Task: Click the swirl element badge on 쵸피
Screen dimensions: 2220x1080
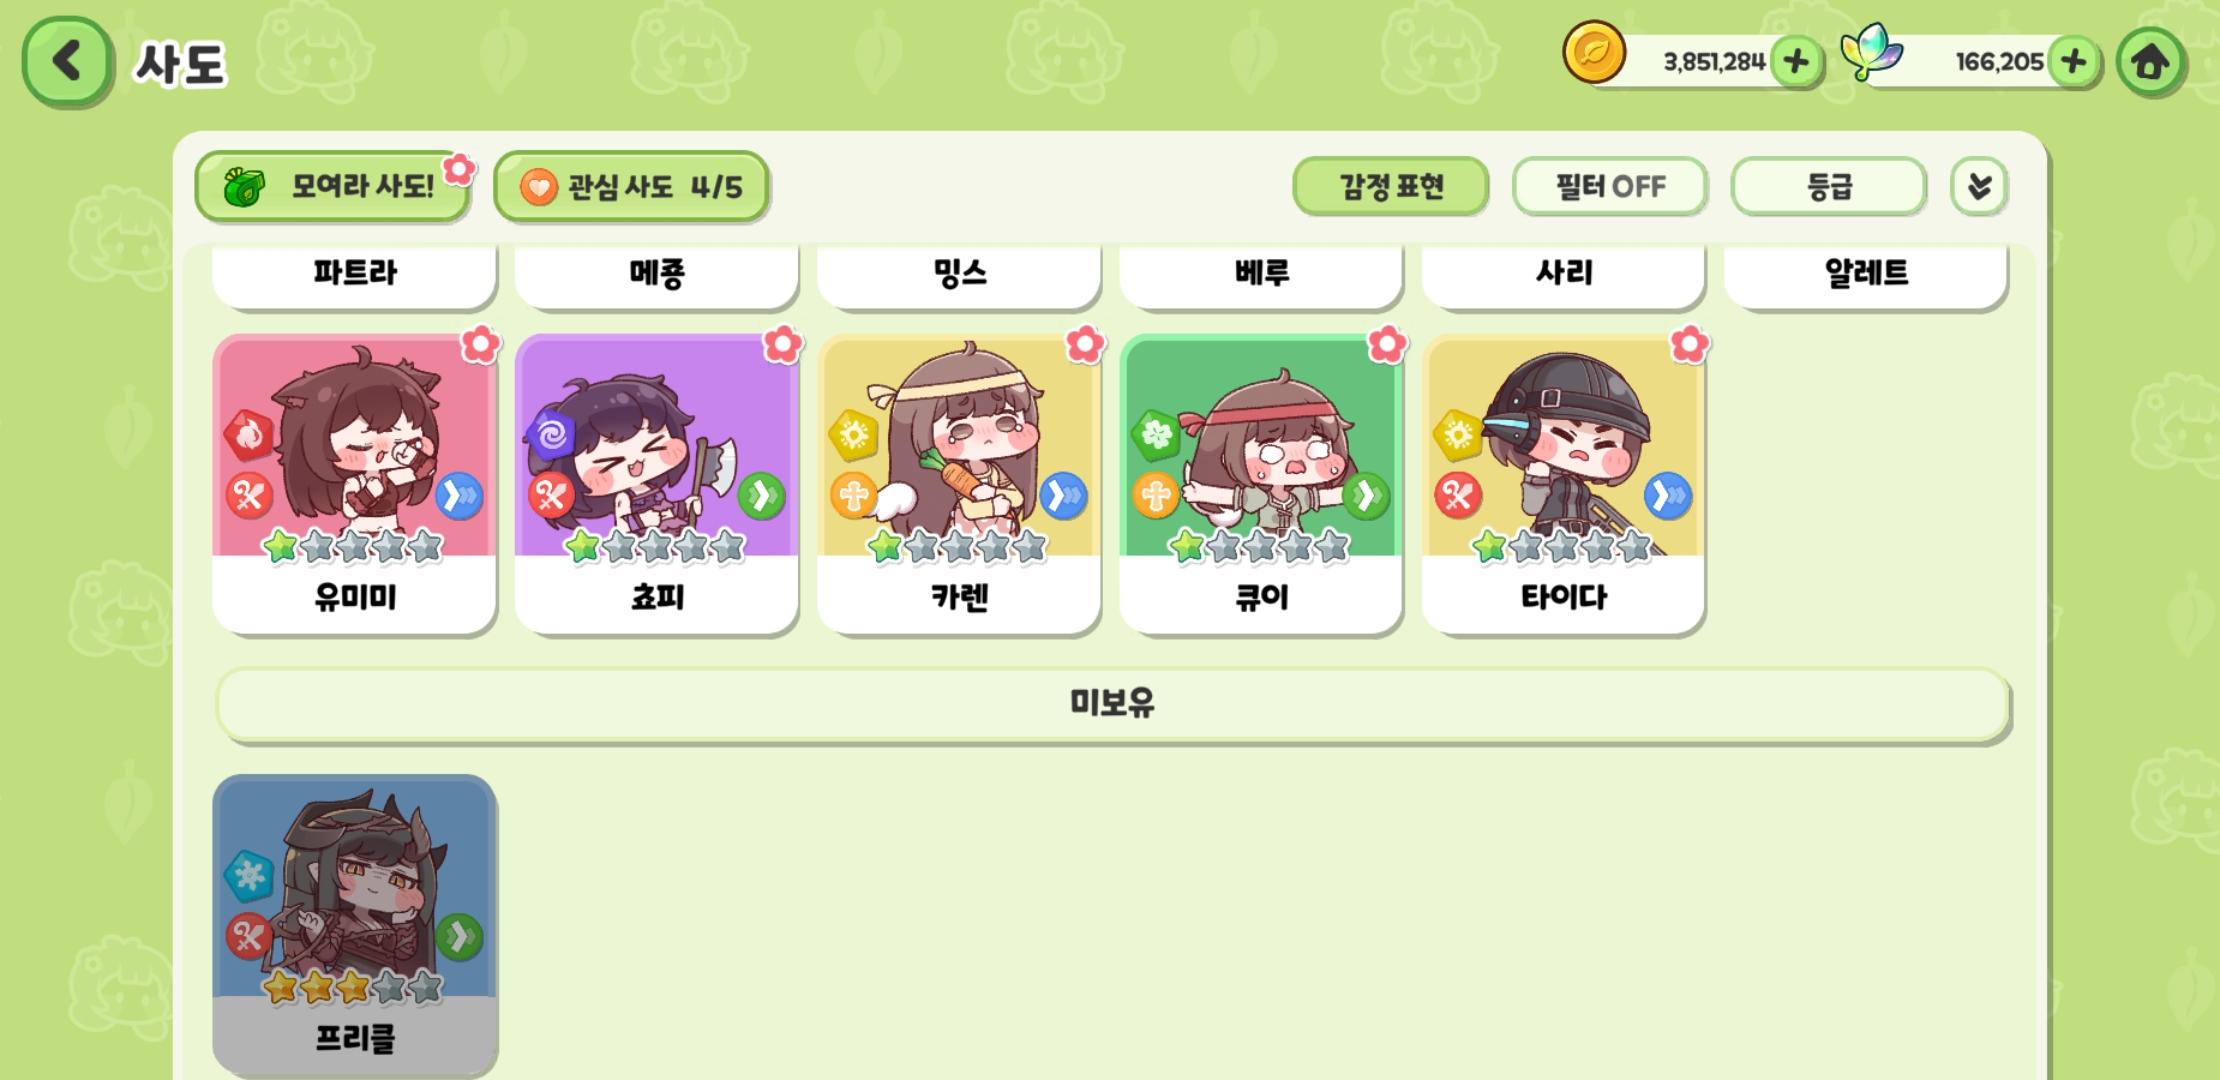Action: tap(551, 435)
